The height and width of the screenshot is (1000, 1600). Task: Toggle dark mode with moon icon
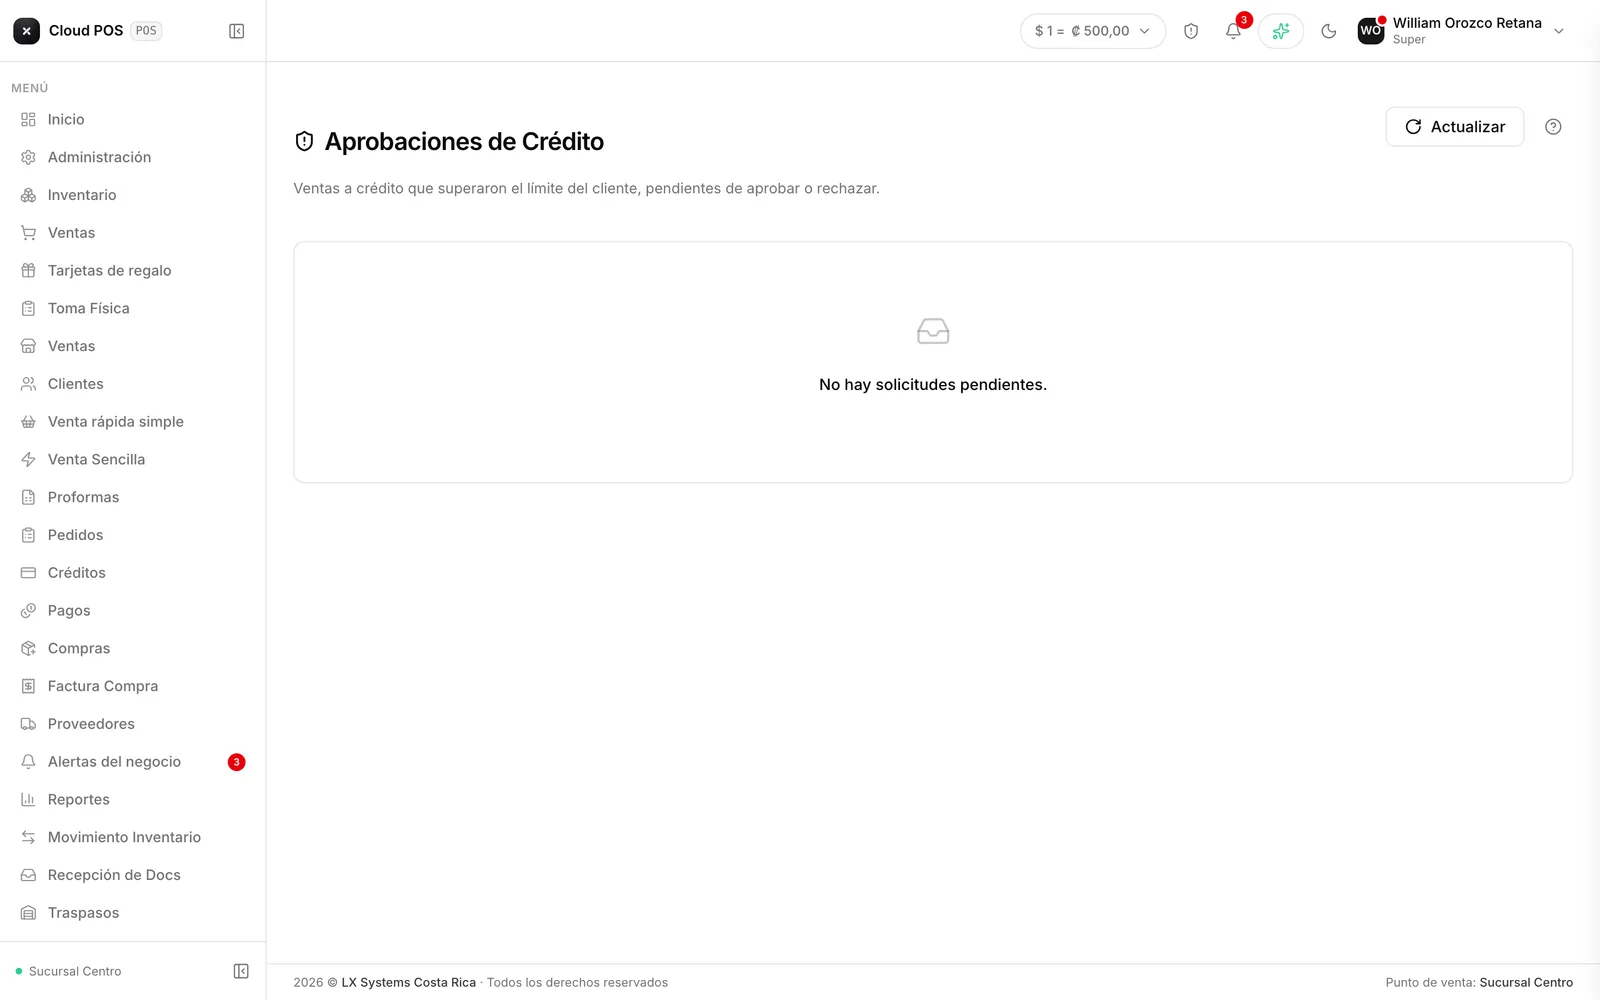click(1329, 31)
